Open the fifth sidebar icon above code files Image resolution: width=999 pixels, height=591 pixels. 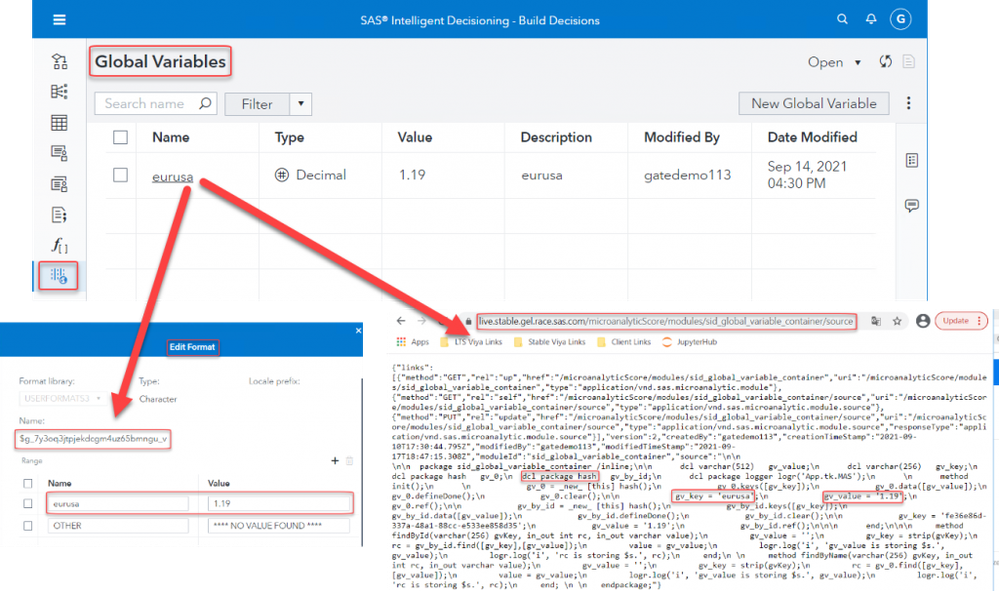pos(59,184)
